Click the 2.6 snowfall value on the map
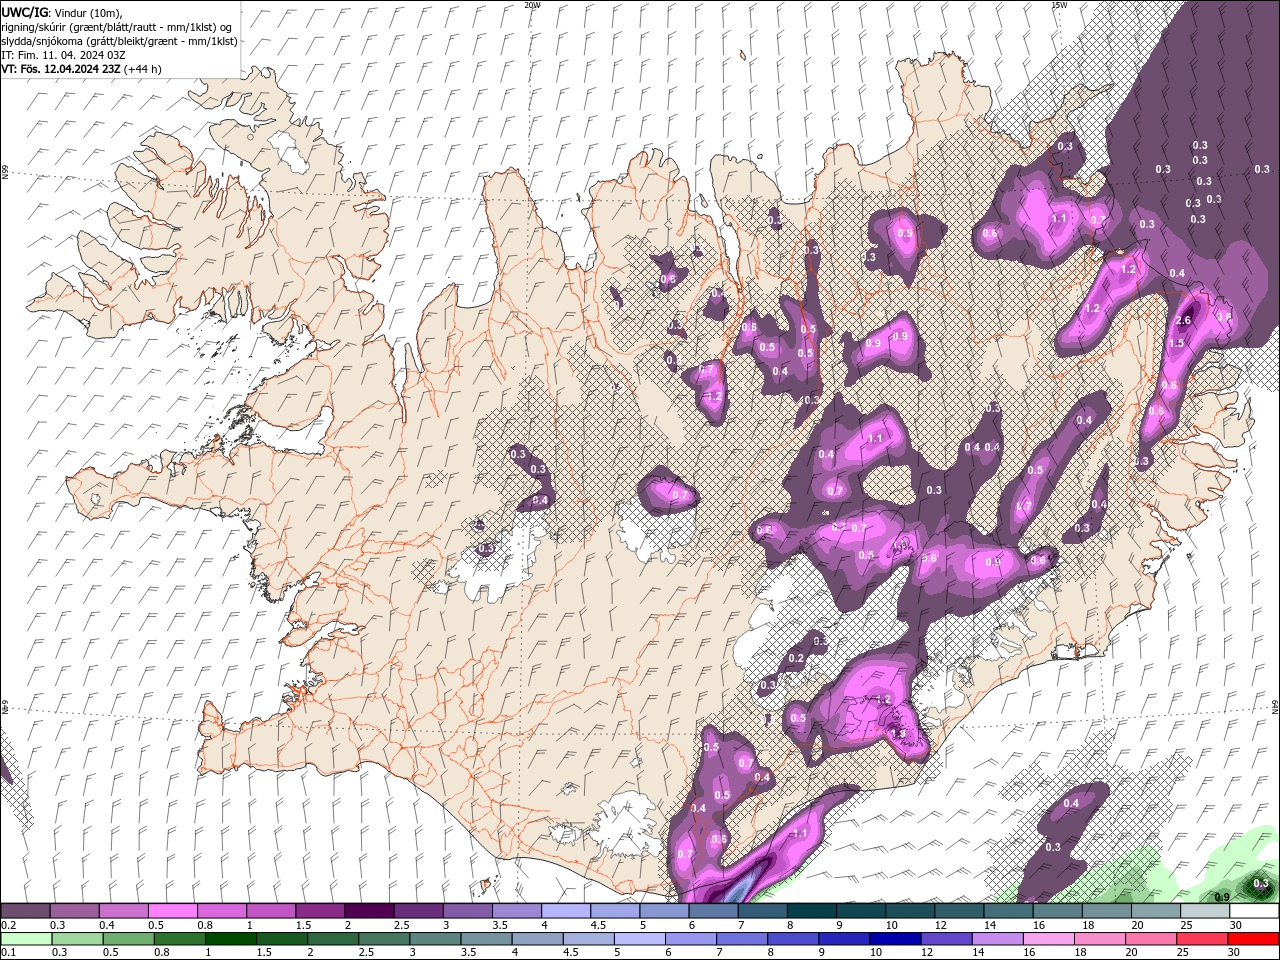The width and height of the screenshot is (1280, 960). (1183, 321)
